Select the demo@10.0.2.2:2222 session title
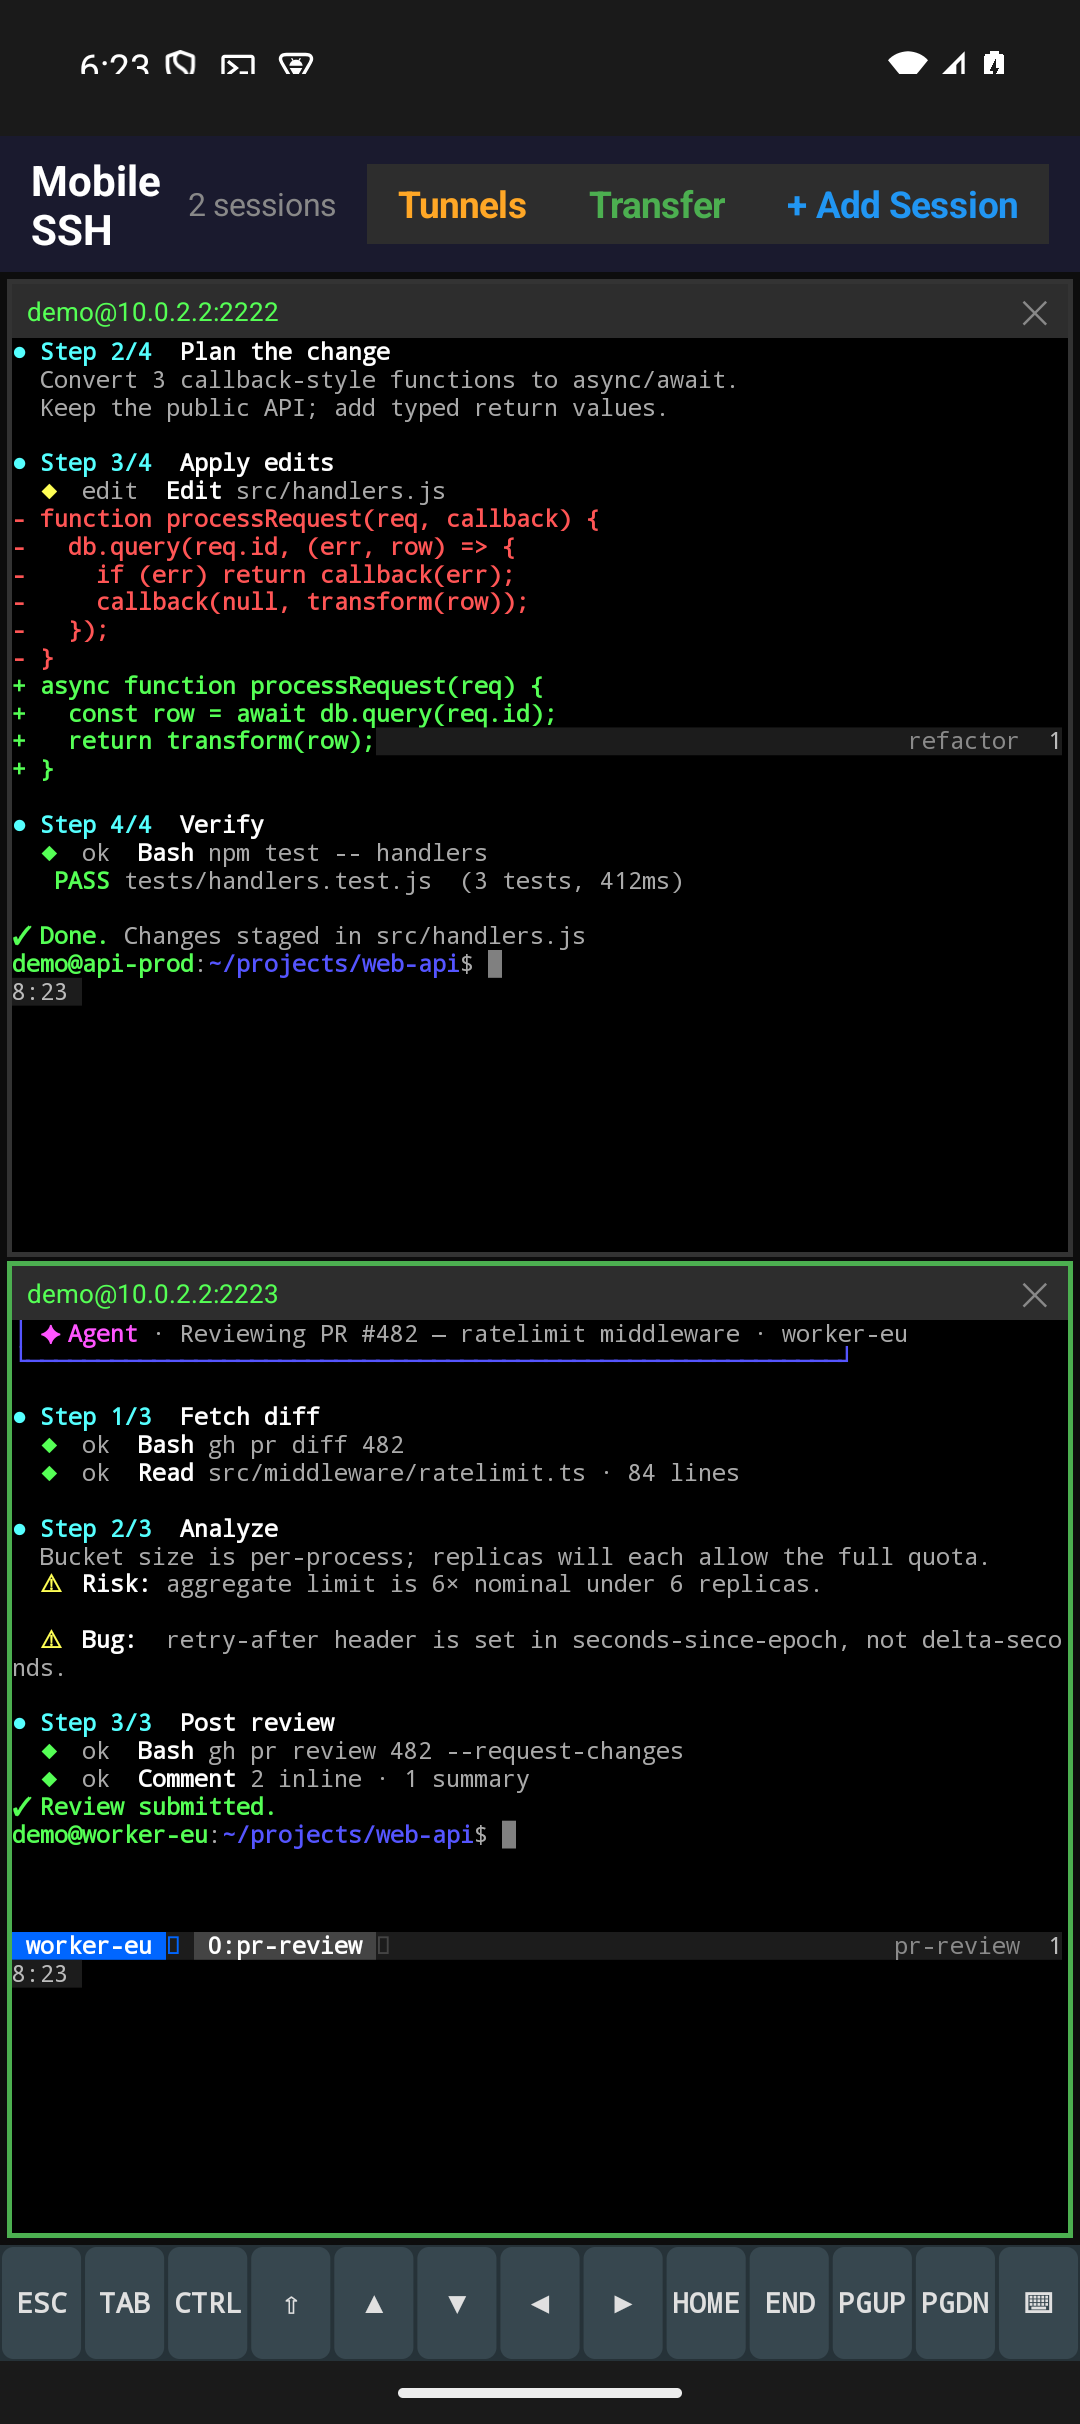This screenshot has height=2424, width=1080. [x=153, y=312]
